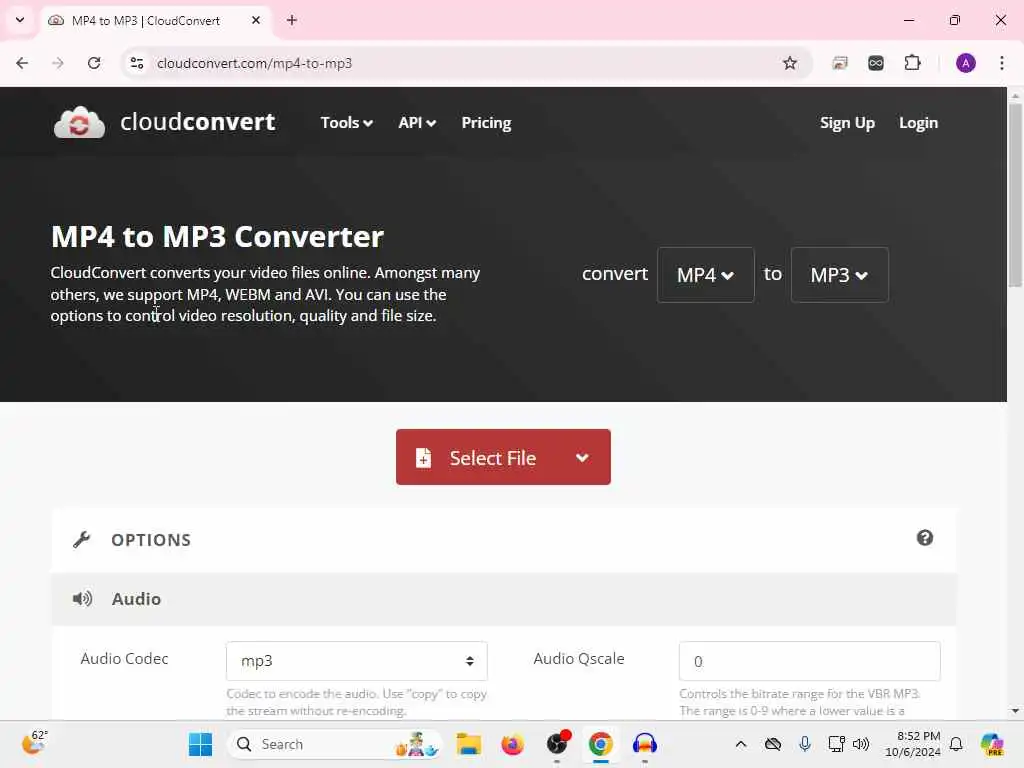Click the CloudConvert cloud logo icon
This screenshot has width=1024, height=768.
tap(79, 122)
